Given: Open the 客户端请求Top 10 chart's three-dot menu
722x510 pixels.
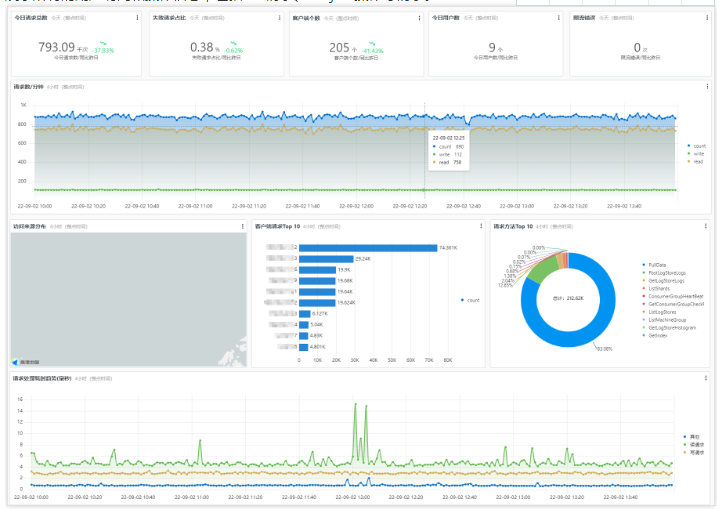Looking at the screenshot, I should [481, 226].
